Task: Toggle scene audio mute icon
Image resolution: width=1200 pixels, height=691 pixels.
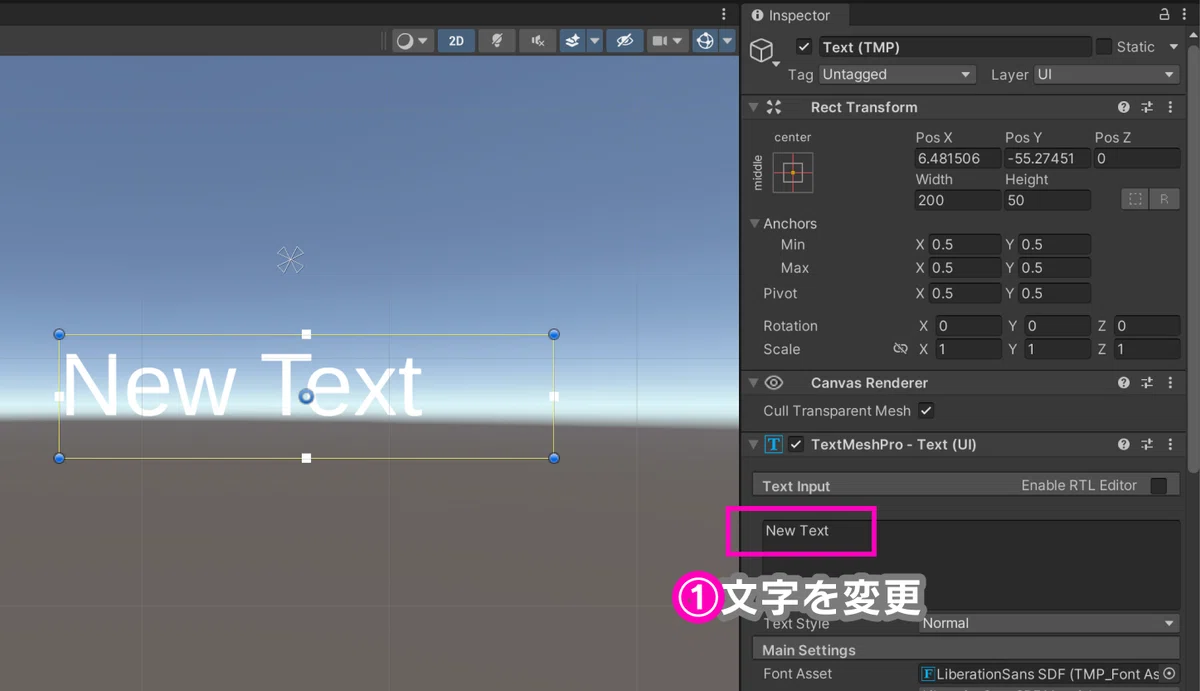Action: 538,41
